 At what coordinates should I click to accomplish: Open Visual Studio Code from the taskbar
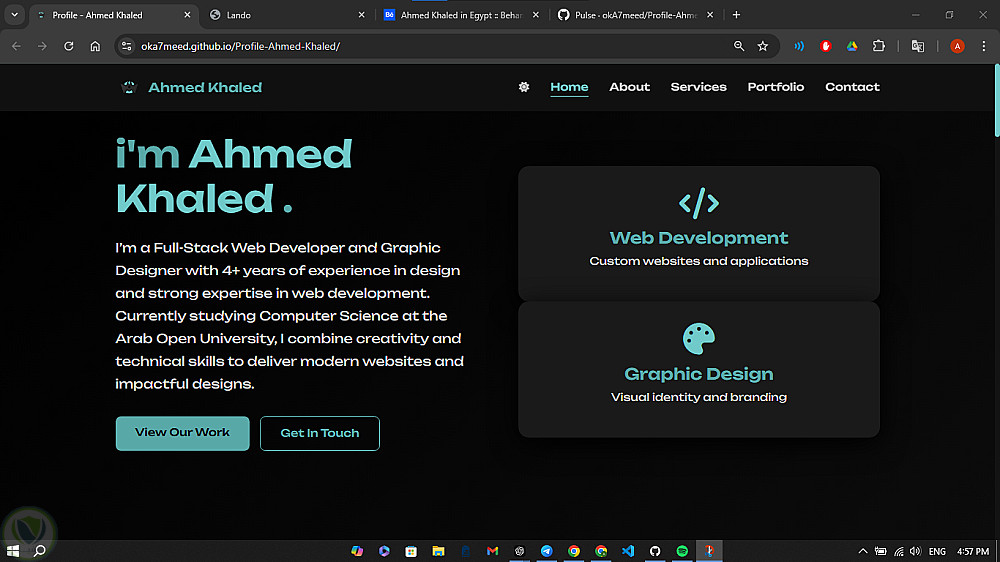[628, 551]
